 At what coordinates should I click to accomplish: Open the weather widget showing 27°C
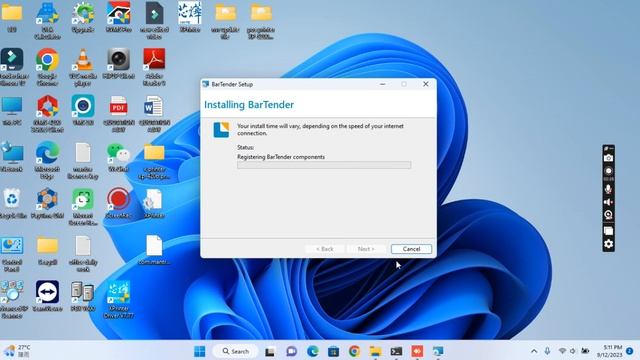coord(17,351)
